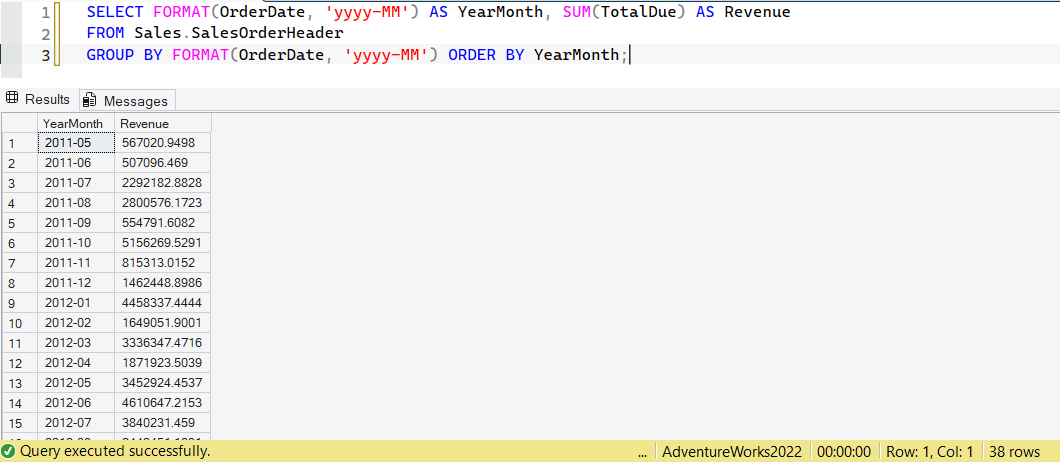Click cell 2012-07 in results
This screenshot has width=1060, height=462.
pyautogui.click(x=76, y=422)
